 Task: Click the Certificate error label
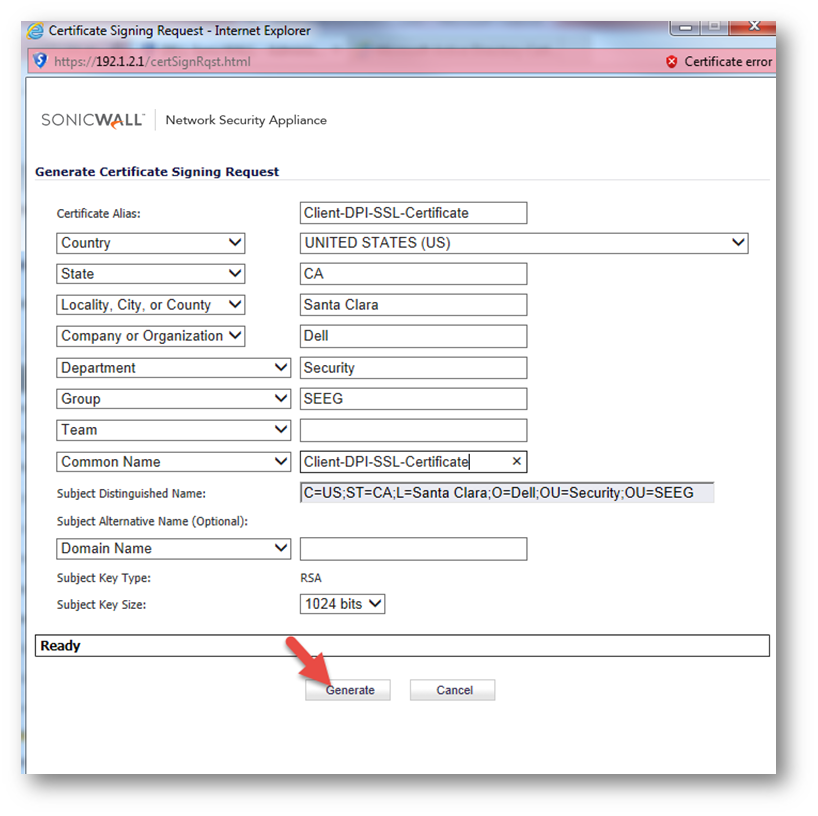point(728,62)
